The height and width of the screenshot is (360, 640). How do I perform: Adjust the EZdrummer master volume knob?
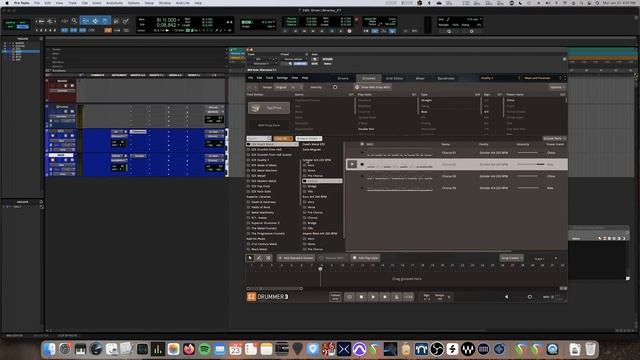(530, 297)
